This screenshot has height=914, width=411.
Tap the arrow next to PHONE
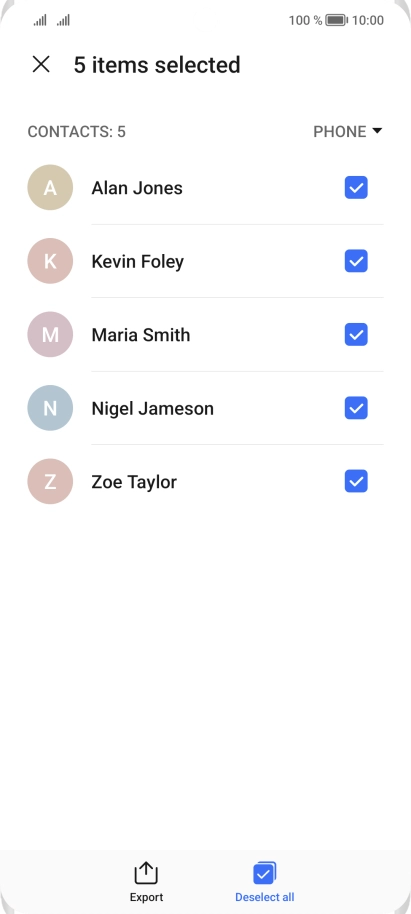377,131
